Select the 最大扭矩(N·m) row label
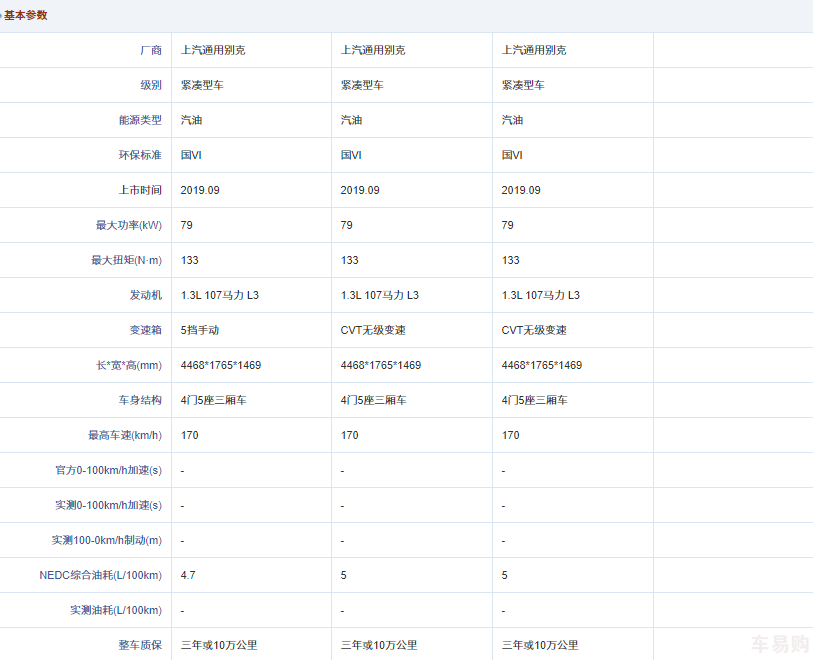Image resolution: width=813 pixels, height=660 pixels. 127,260
